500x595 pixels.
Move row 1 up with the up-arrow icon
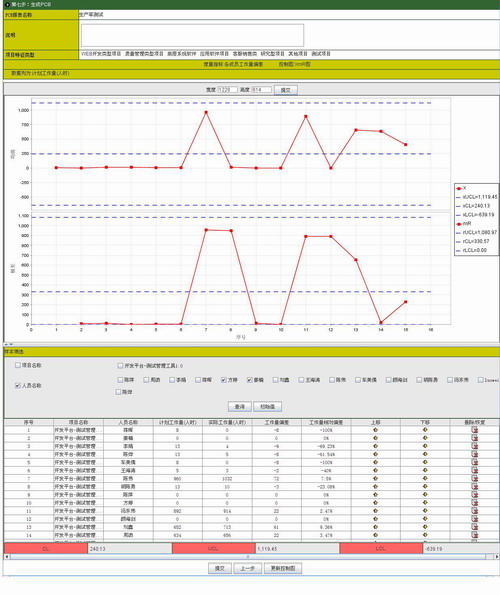(x=376, y=430)
